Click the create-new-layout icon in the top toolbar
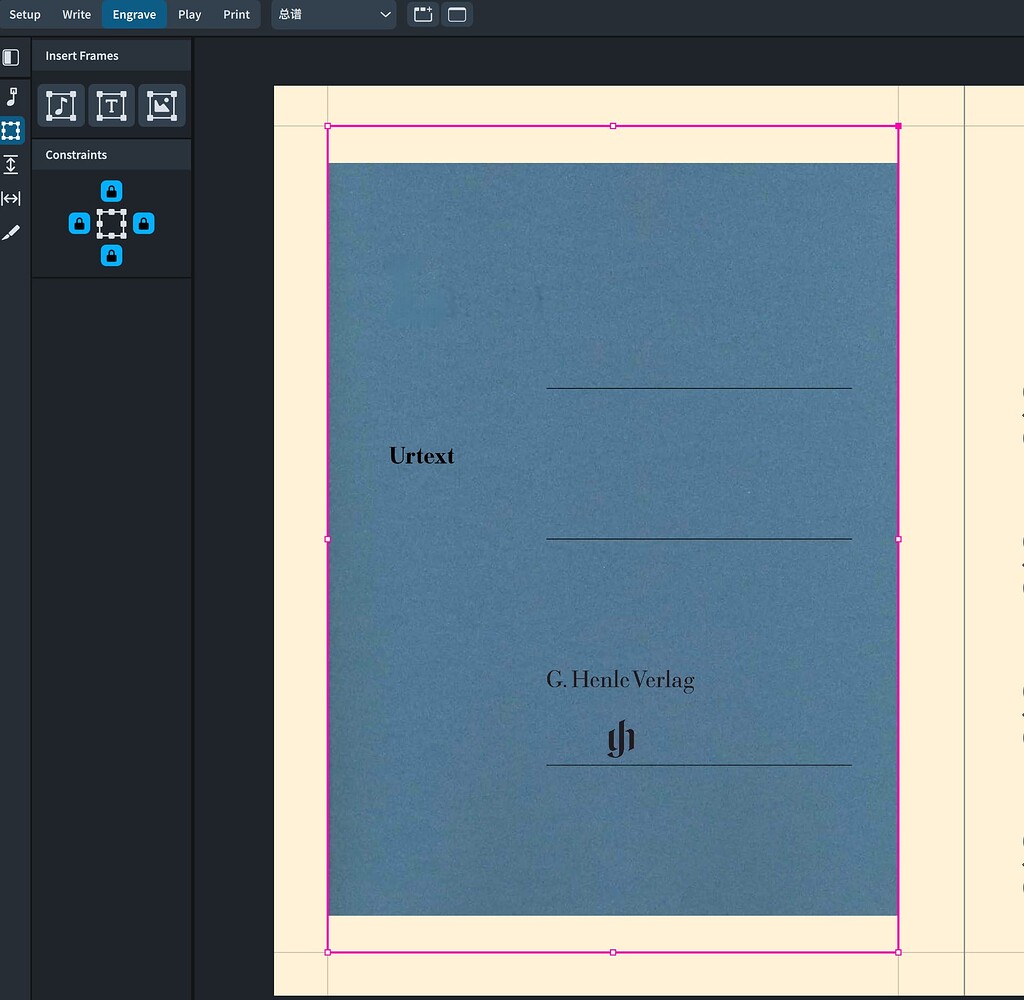This screenshot has height=1000, width=1024. click(421, 14)
